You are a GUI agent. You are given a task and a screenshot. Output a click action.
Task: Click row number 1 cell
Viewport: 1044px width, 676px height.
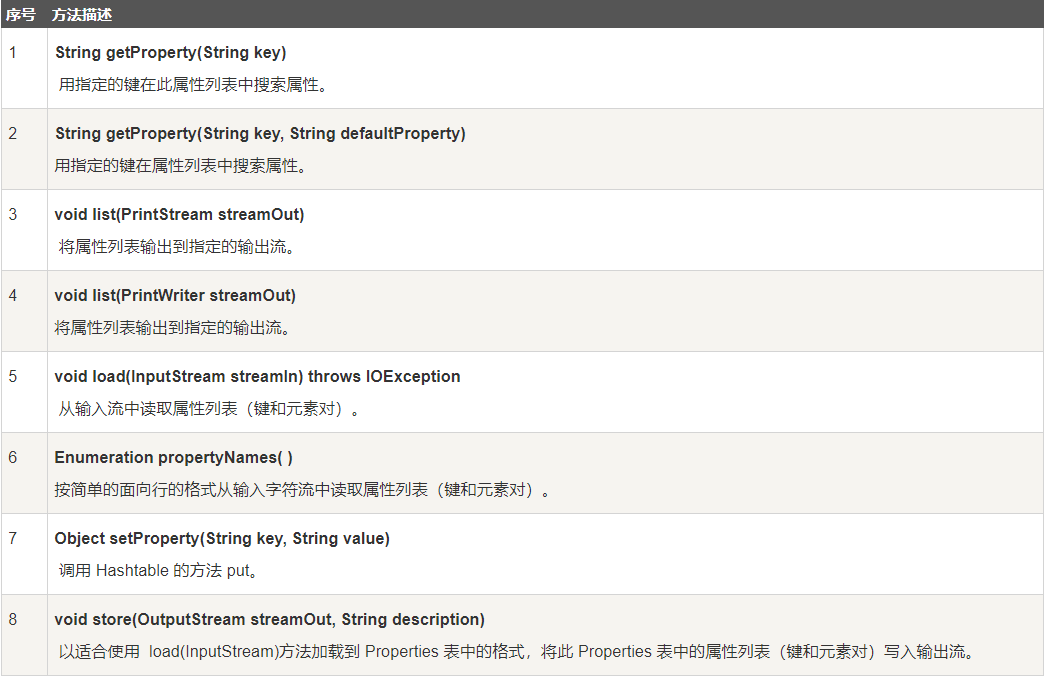point(24,68)
